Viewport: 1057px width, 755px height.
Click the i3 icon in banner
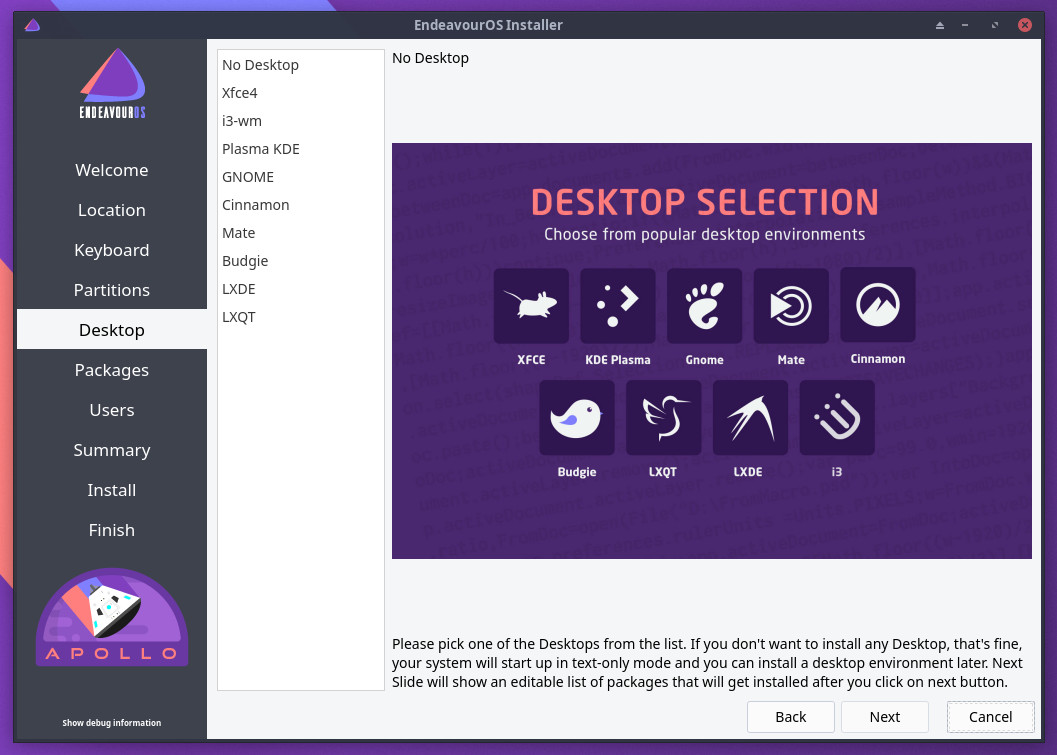pos(837,418)
